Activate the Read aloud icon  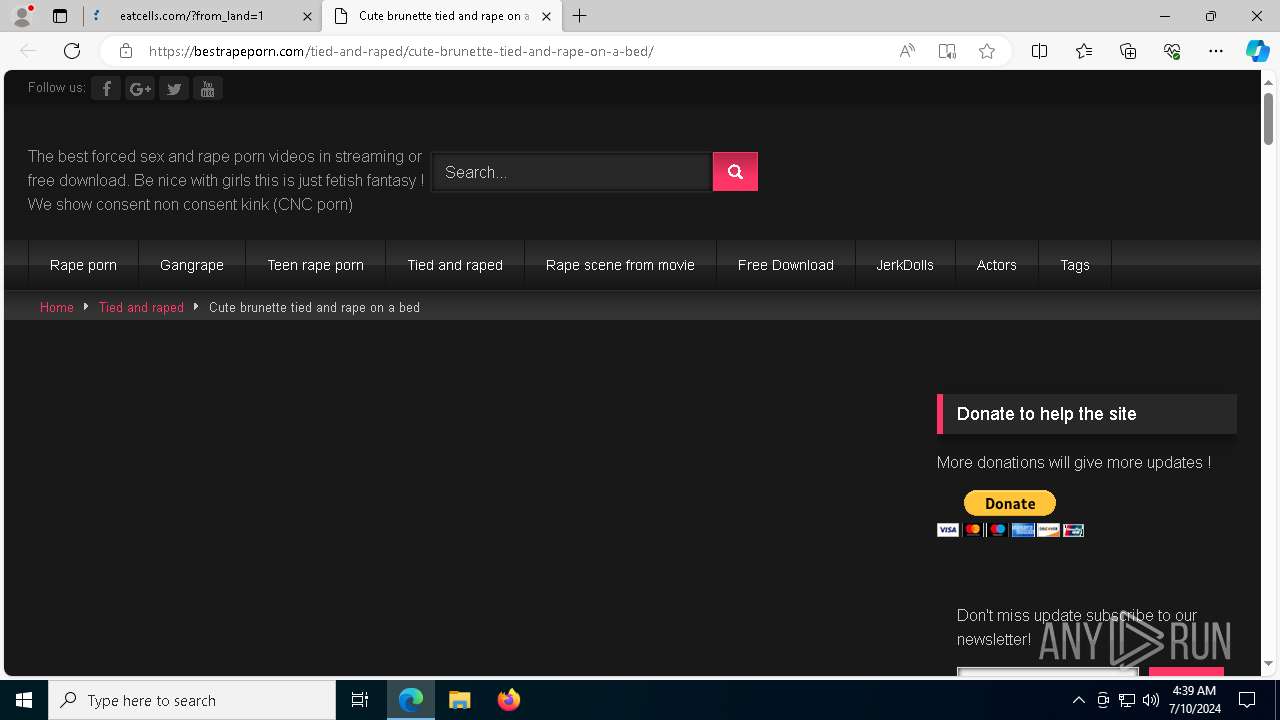coord(907,51)
